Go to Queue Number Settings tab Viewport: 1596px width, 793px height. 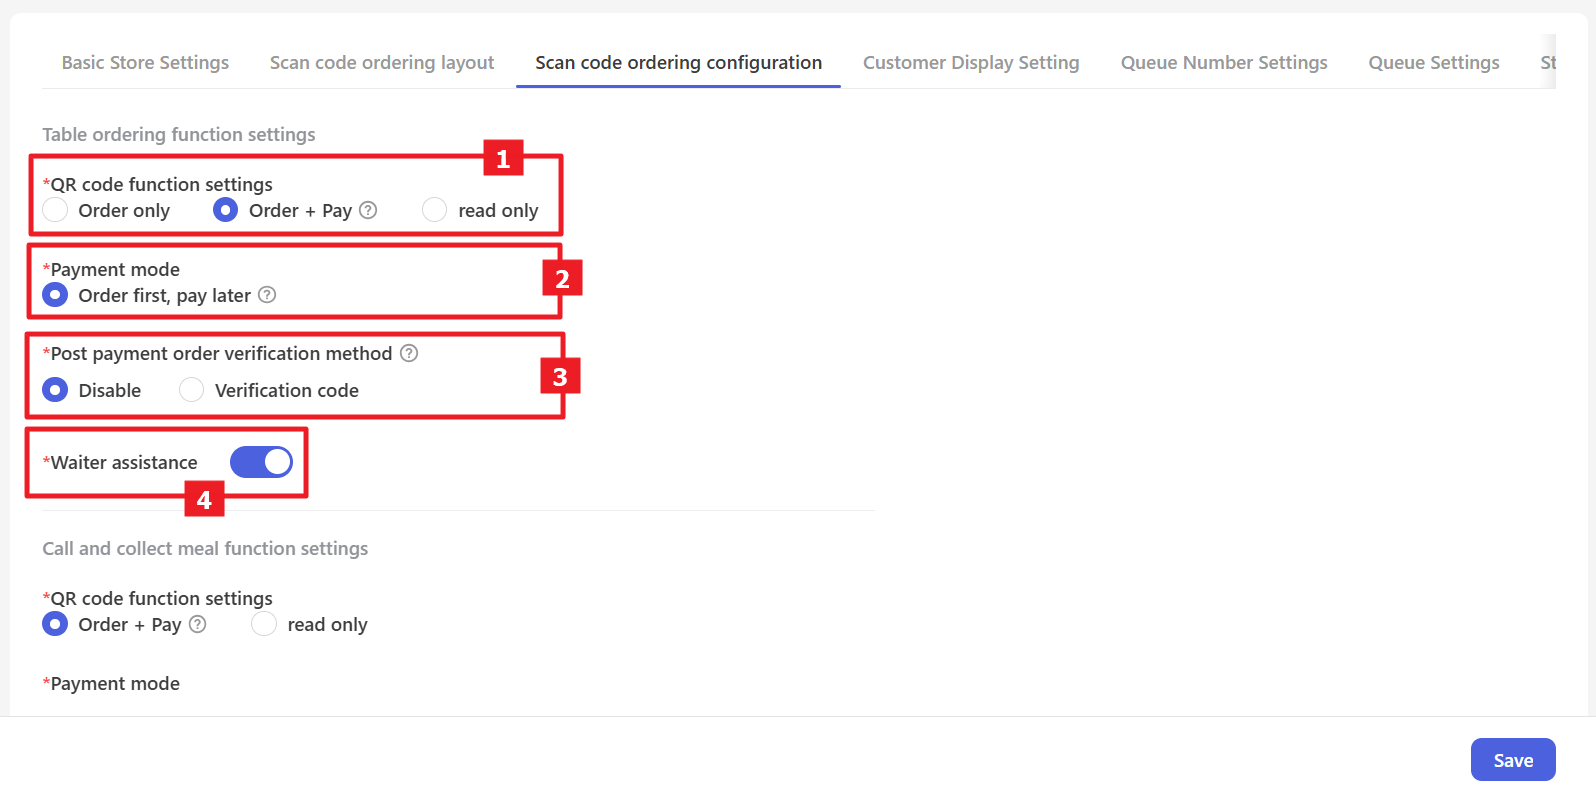1224,63
